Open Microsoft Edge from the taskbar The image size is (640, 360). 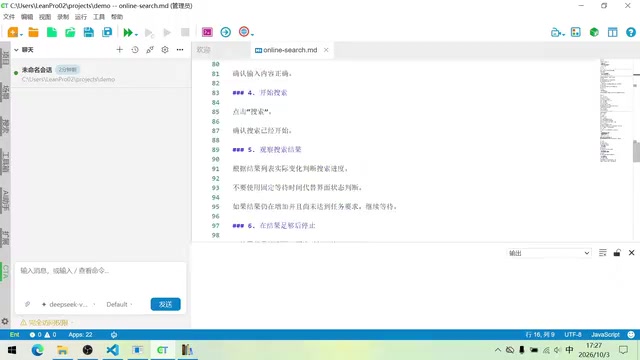[38, 350]
